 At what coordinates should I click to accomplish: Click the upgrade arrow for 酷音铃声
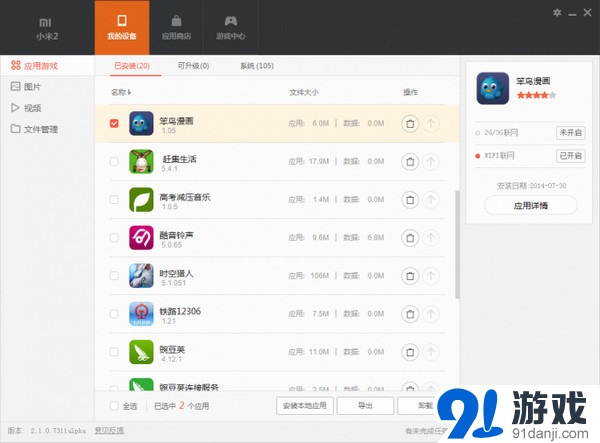pyautogui.click(x=431, y=238)
